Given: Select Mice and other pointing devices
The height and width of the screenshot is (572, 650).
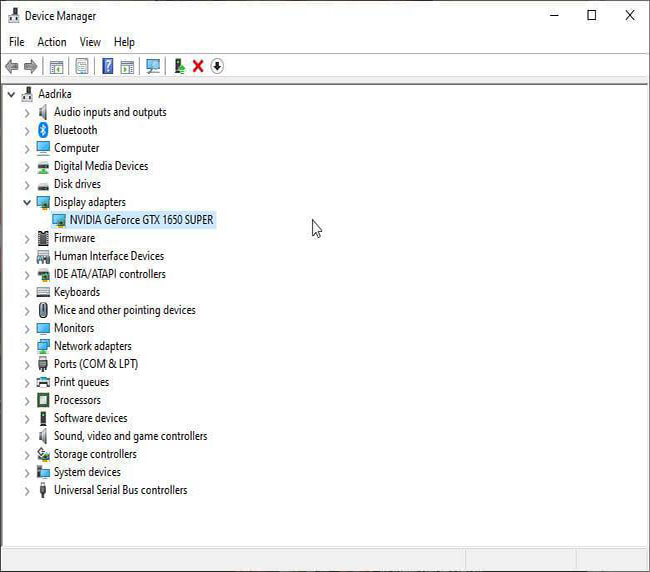Looking at the screenshot, I should coord(124,310).
